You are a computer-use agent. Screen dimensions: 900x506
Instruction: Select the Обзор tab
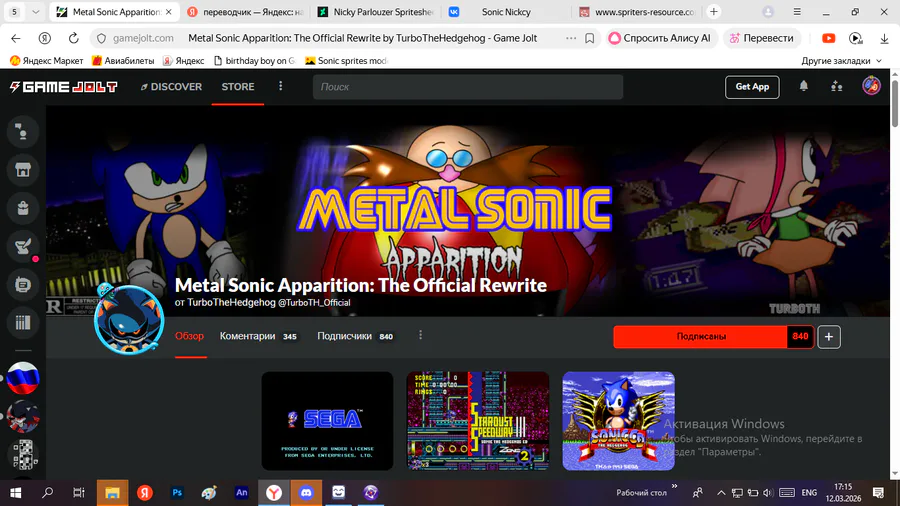click(x=189, y=336)
